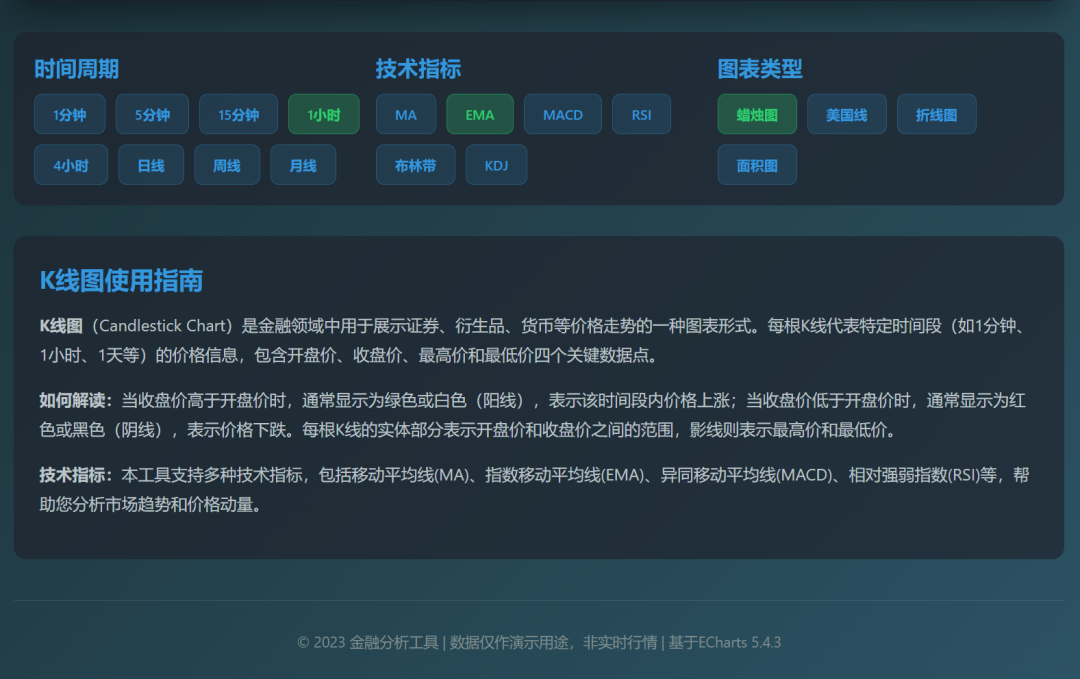The width and height of the screenshot is (1080, 679).
Task: Turn on the RSI indicator
Action: 641,114
